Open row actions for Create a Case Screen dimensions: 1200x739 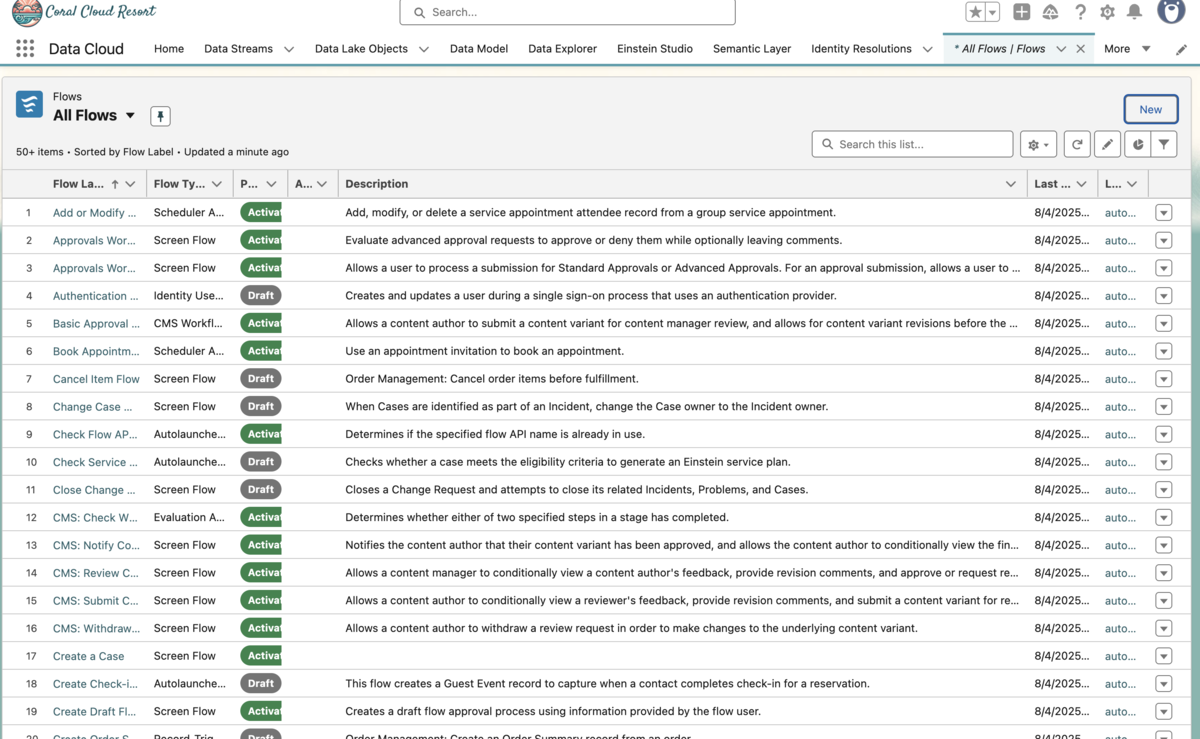[x=1163, y=656]
